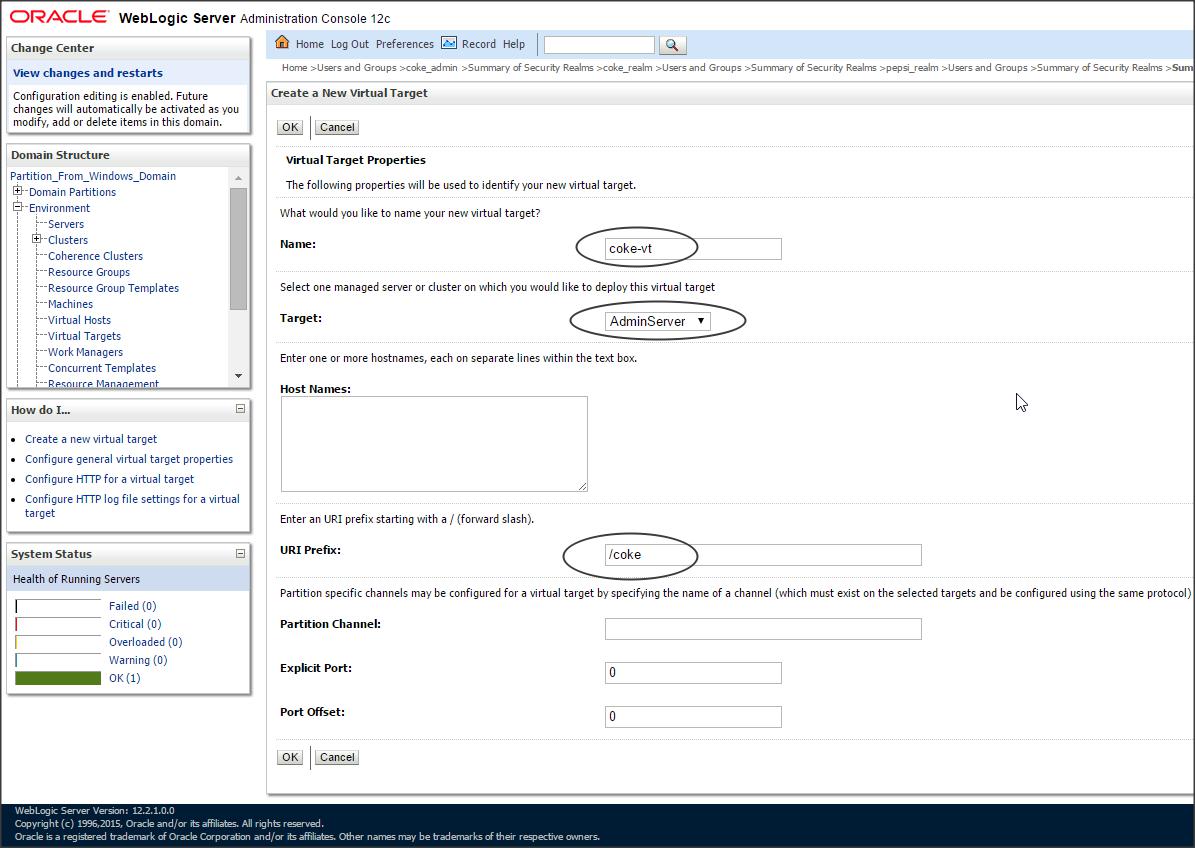
Task: Open Virtual Hosts tree item
Action: [79, 320]
